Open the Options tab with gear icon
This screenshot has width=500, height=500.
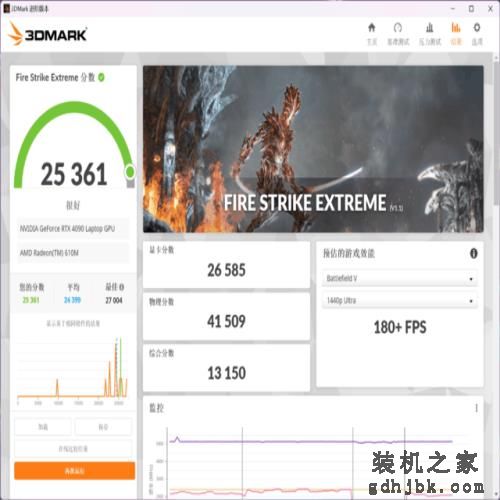477,34
